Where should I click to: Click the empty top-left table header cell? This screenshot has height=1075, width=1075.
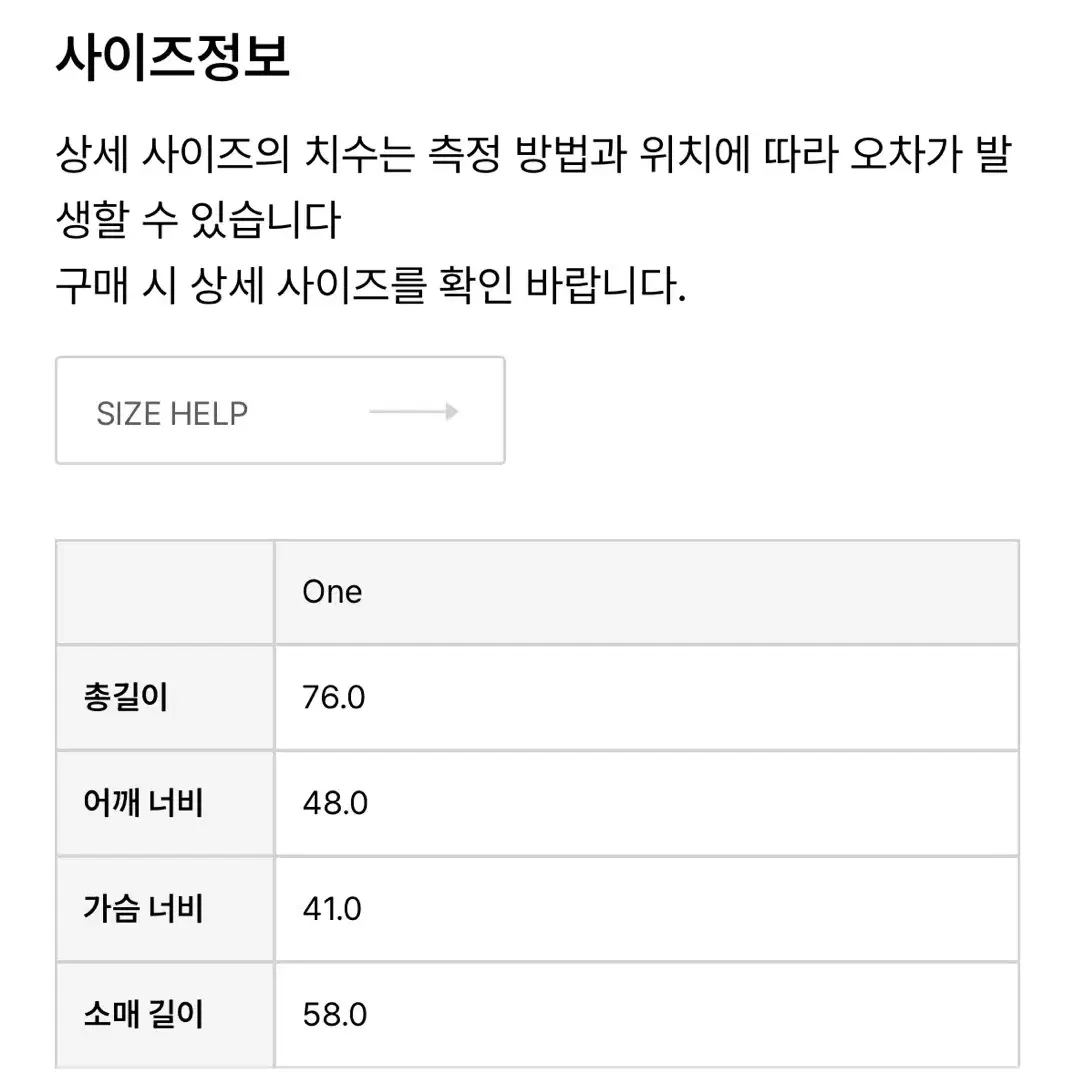[x=165, y=592]
